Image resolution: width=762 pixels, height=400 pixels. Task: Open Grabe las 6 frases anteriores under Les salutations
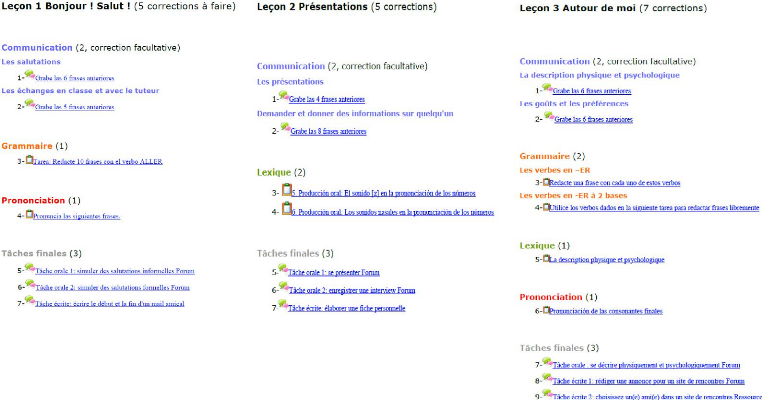(75, 78)
